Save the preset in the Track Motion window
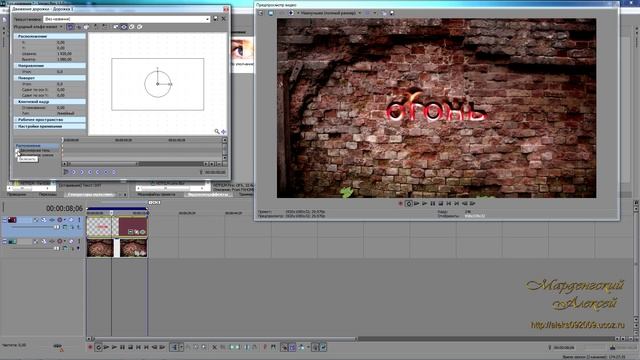This screenshot has width=640, height=360. click(216, 19)
